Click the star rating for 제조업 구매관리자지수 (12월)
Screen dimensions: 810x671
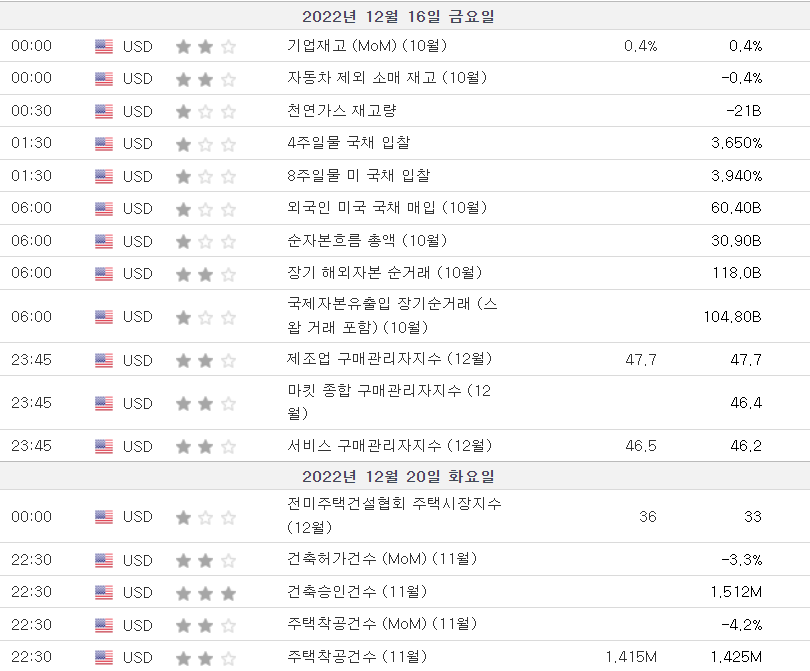(206, 360)
